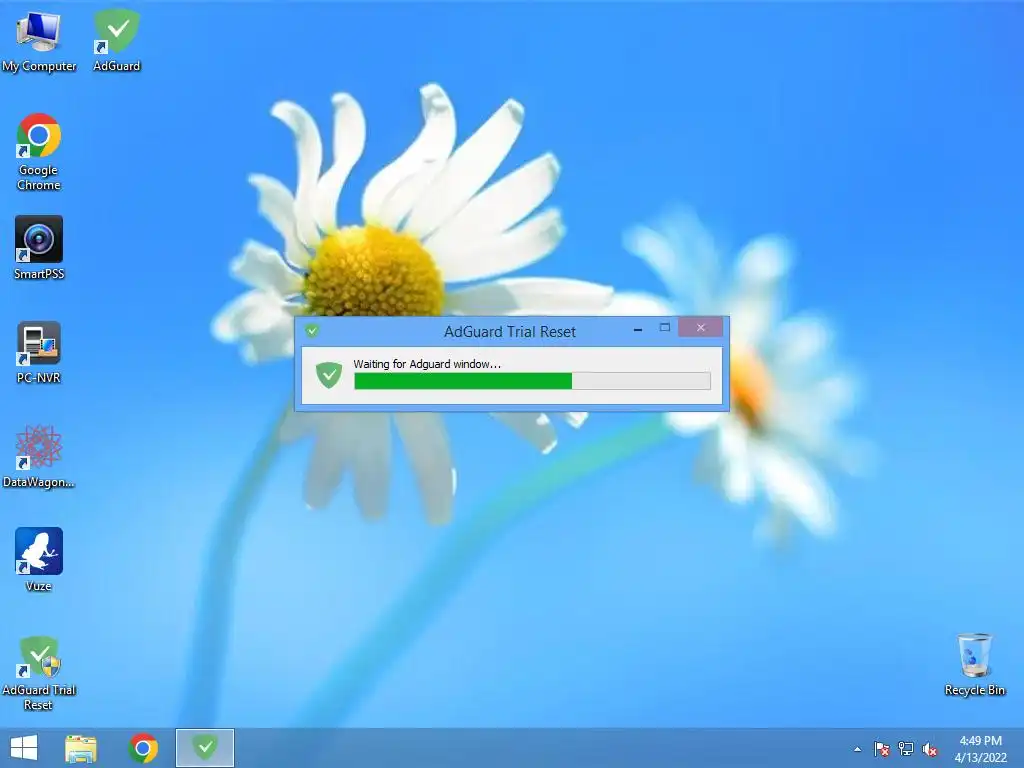1024x768 pixels.
Task: Select the PC-NVR desktop icon
Action: (x=39, y=353)
